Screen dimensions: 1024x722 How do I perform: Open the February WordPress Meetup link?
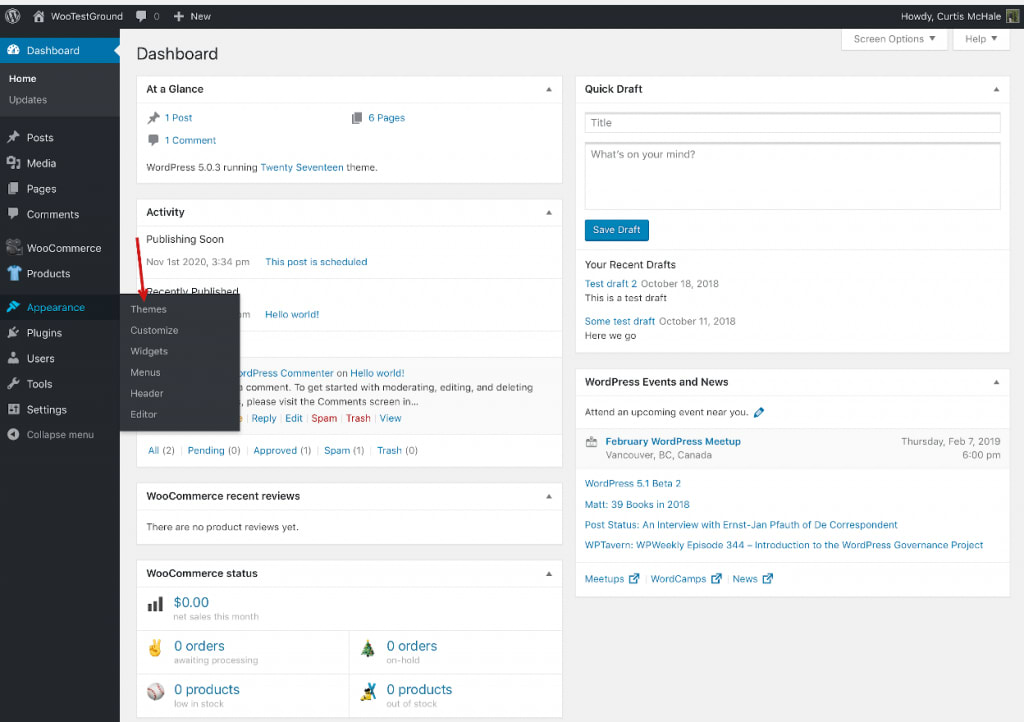click(673, 441)
